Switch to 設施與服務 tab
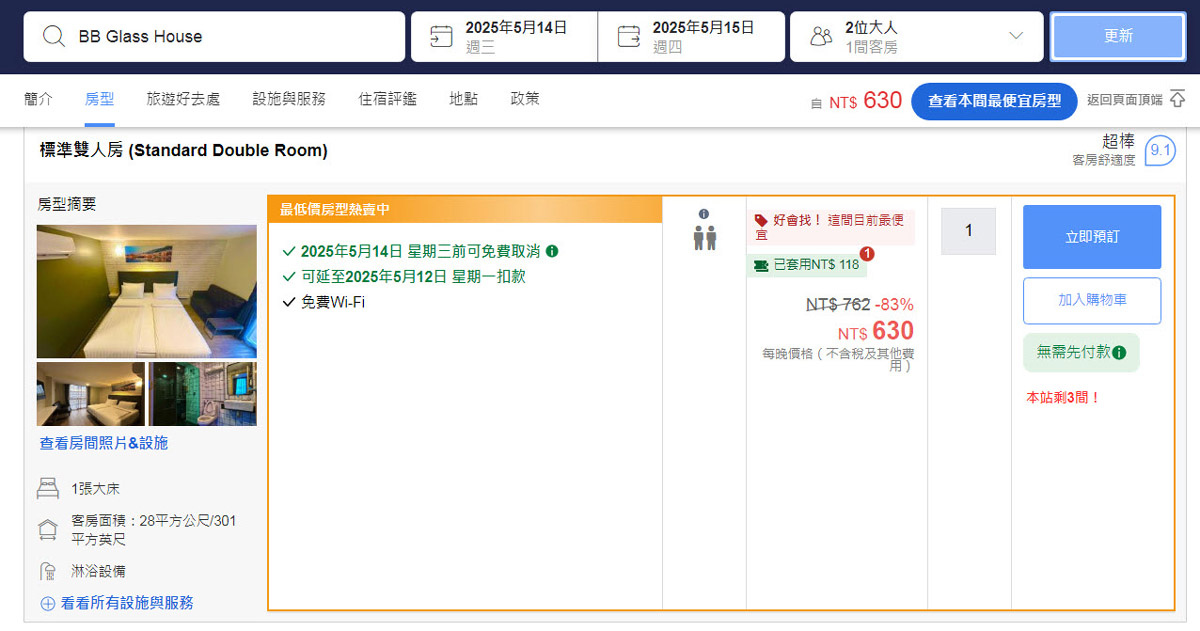The width and height of the screenshot is (1200, 631). pyautogui.click(x=289, y=99)
